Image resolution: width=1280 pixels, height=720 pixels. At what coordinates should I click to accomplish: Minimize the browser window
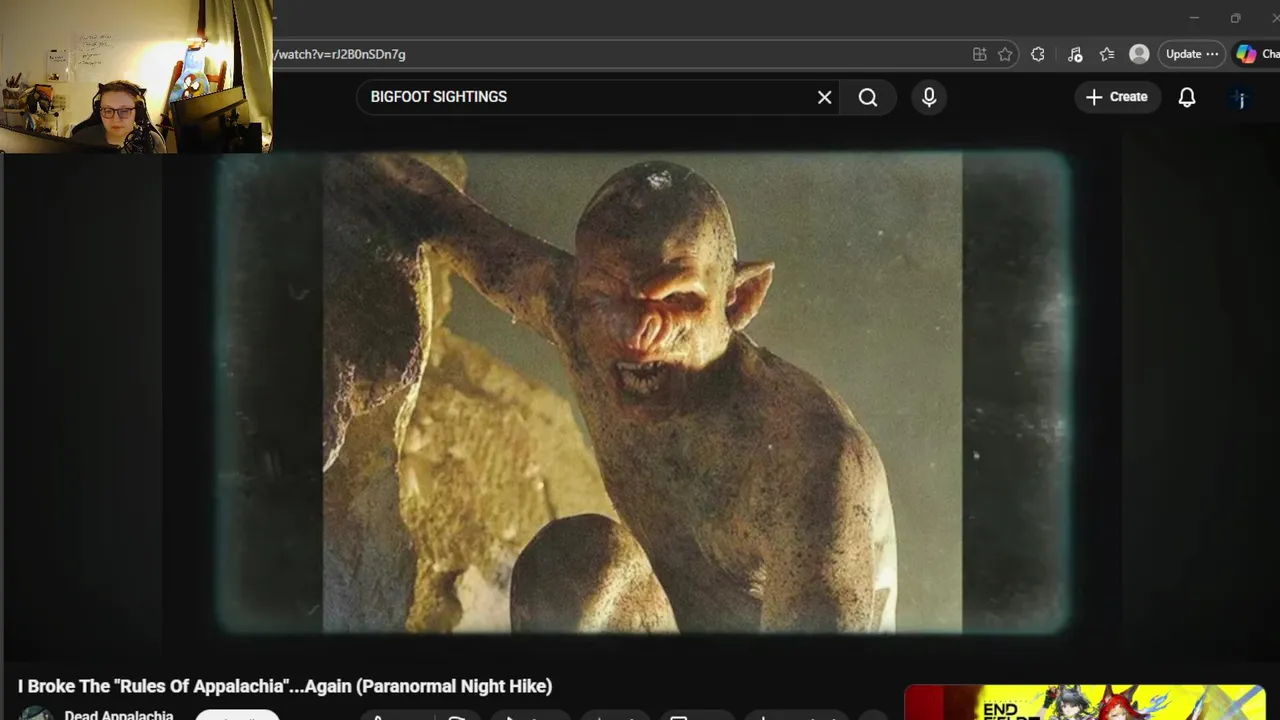click(x=1194, y=18)
